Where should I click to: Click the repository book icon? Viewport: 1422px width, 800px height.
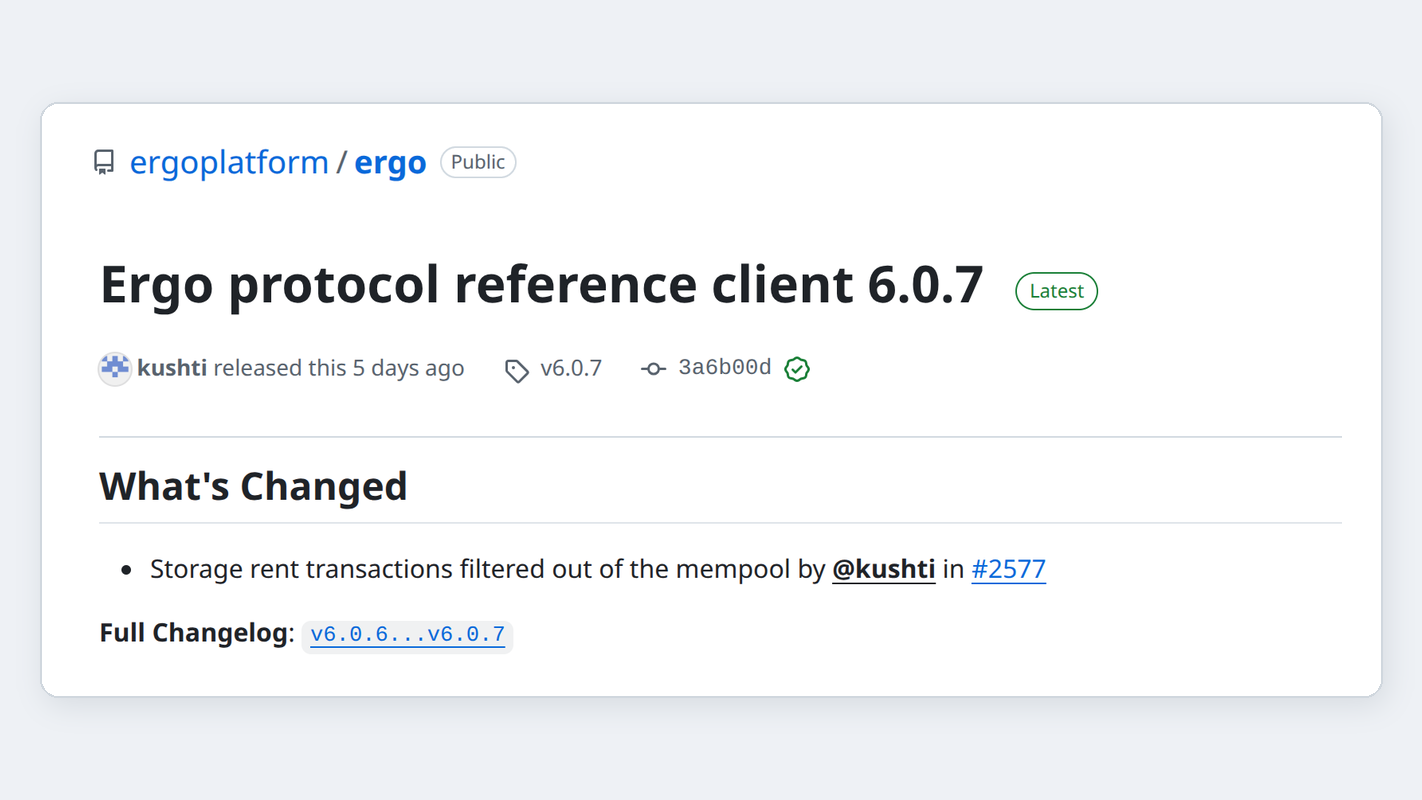click(104, 163)
